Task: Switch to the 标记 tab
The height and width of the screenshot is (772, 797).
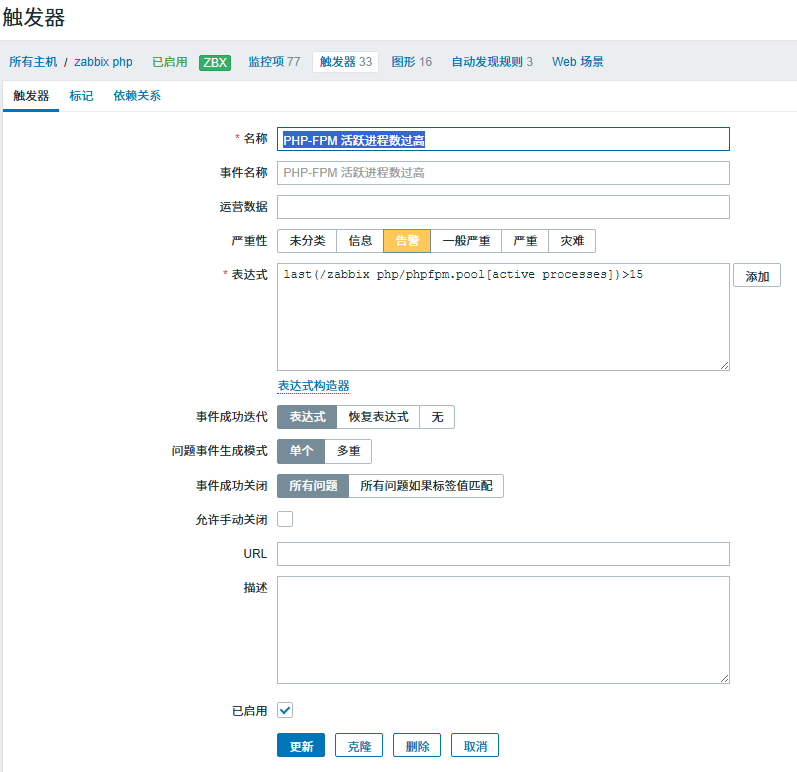Action: click(x=81, y=96)
